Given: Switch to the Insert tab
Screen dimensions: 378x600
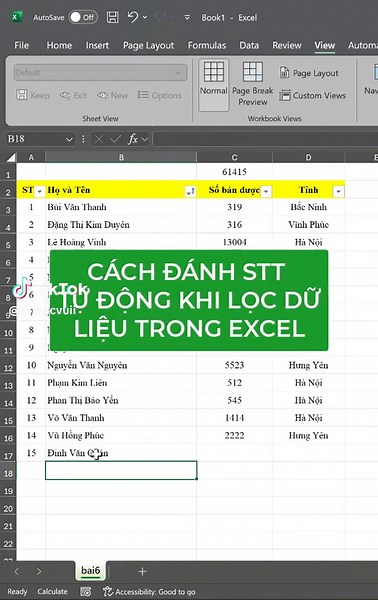Looking at the screenshot, I should [97, 46].
